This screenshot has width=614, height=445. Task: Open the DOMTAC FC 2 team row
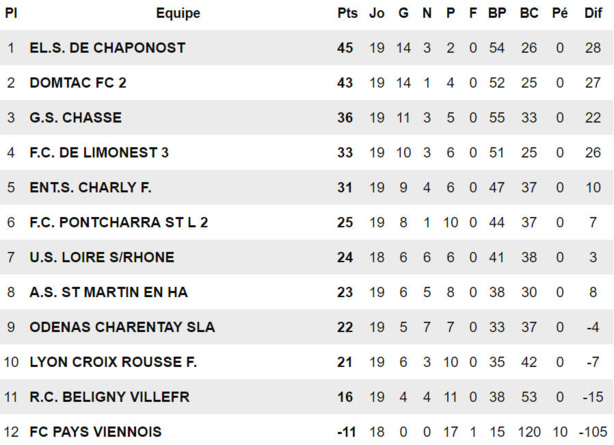tap(84, 83)
